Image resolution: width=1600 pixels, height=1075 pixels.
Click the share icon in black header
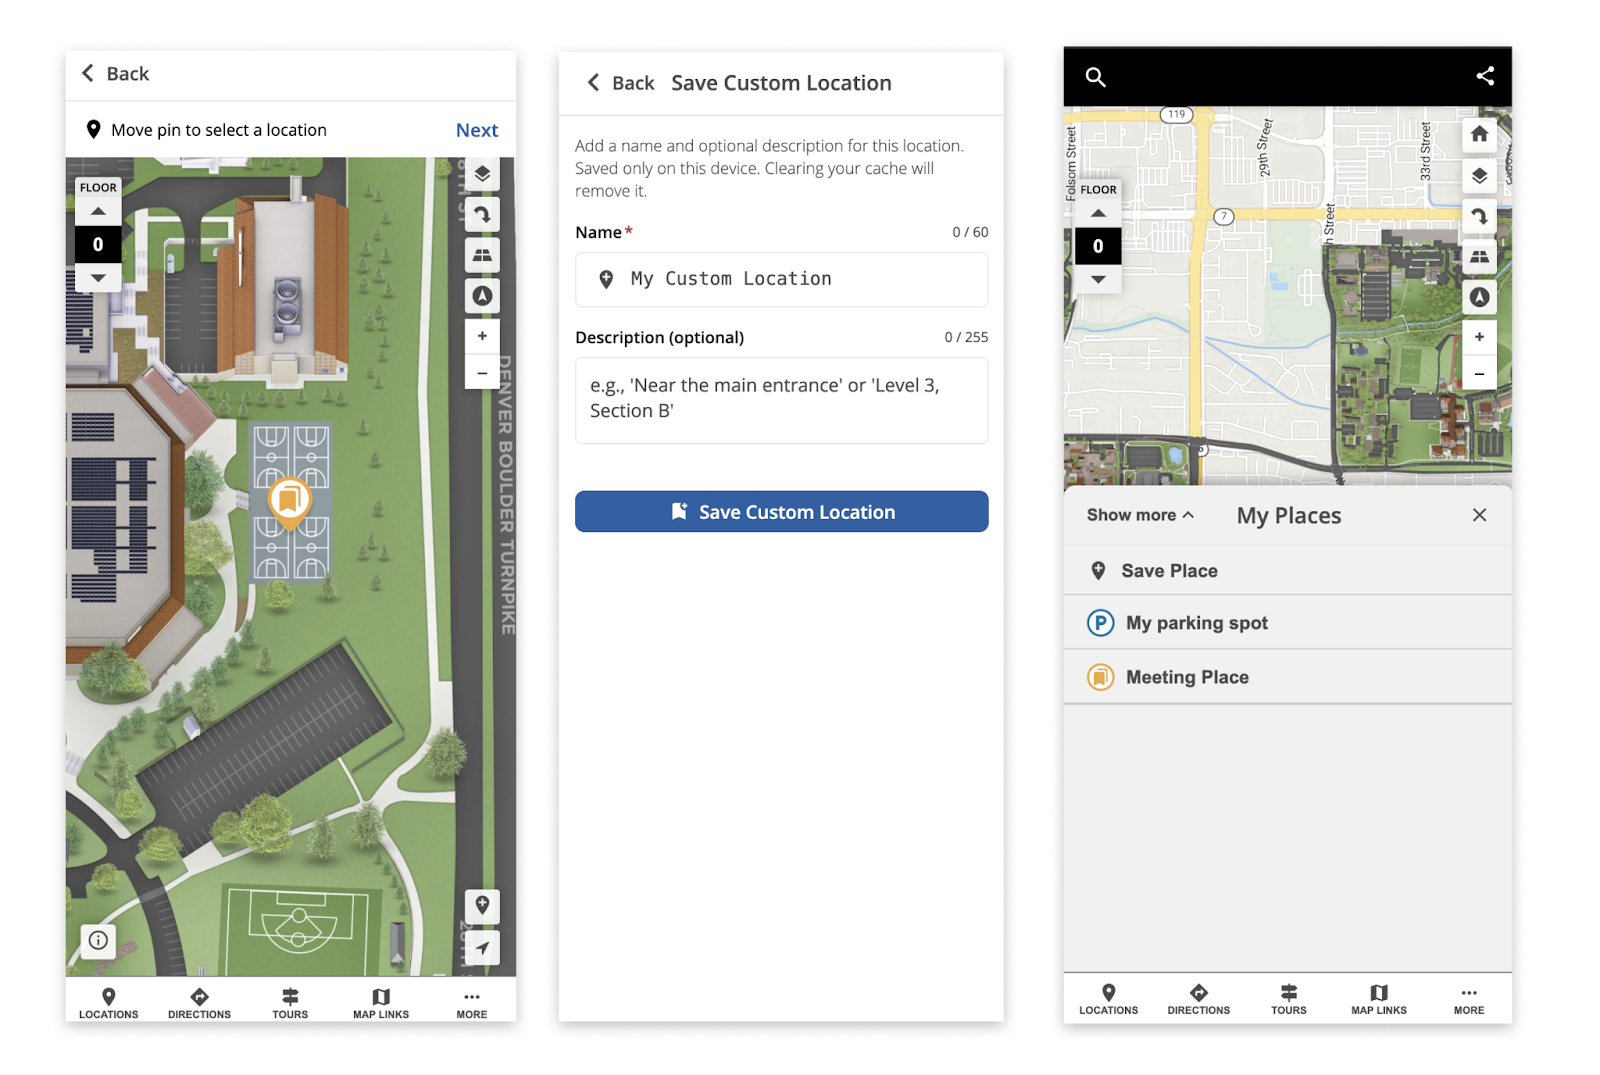(1485, 76)
